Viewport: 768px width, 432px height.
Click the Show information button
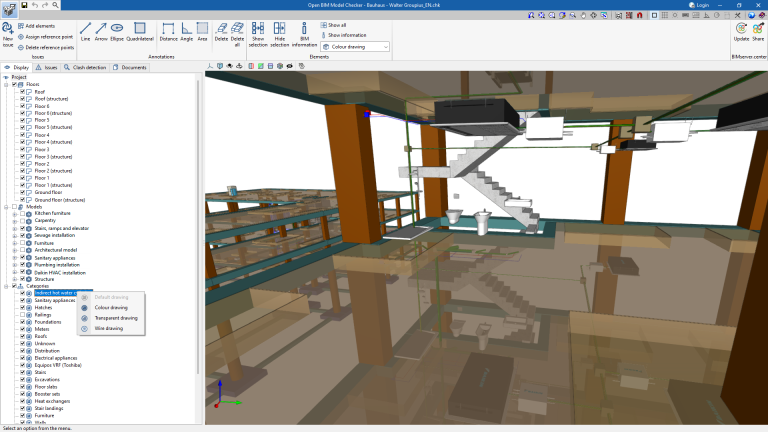tap(343, 35)
